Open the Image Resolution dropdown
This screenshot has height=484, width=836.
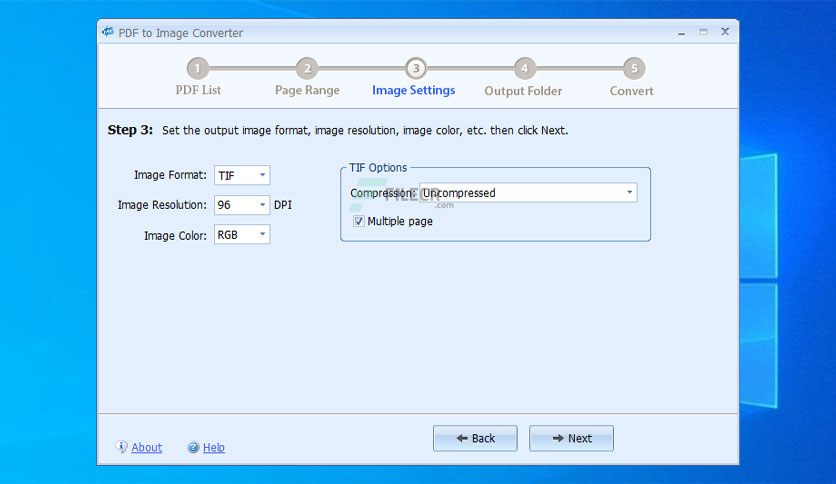pos(242,205)
